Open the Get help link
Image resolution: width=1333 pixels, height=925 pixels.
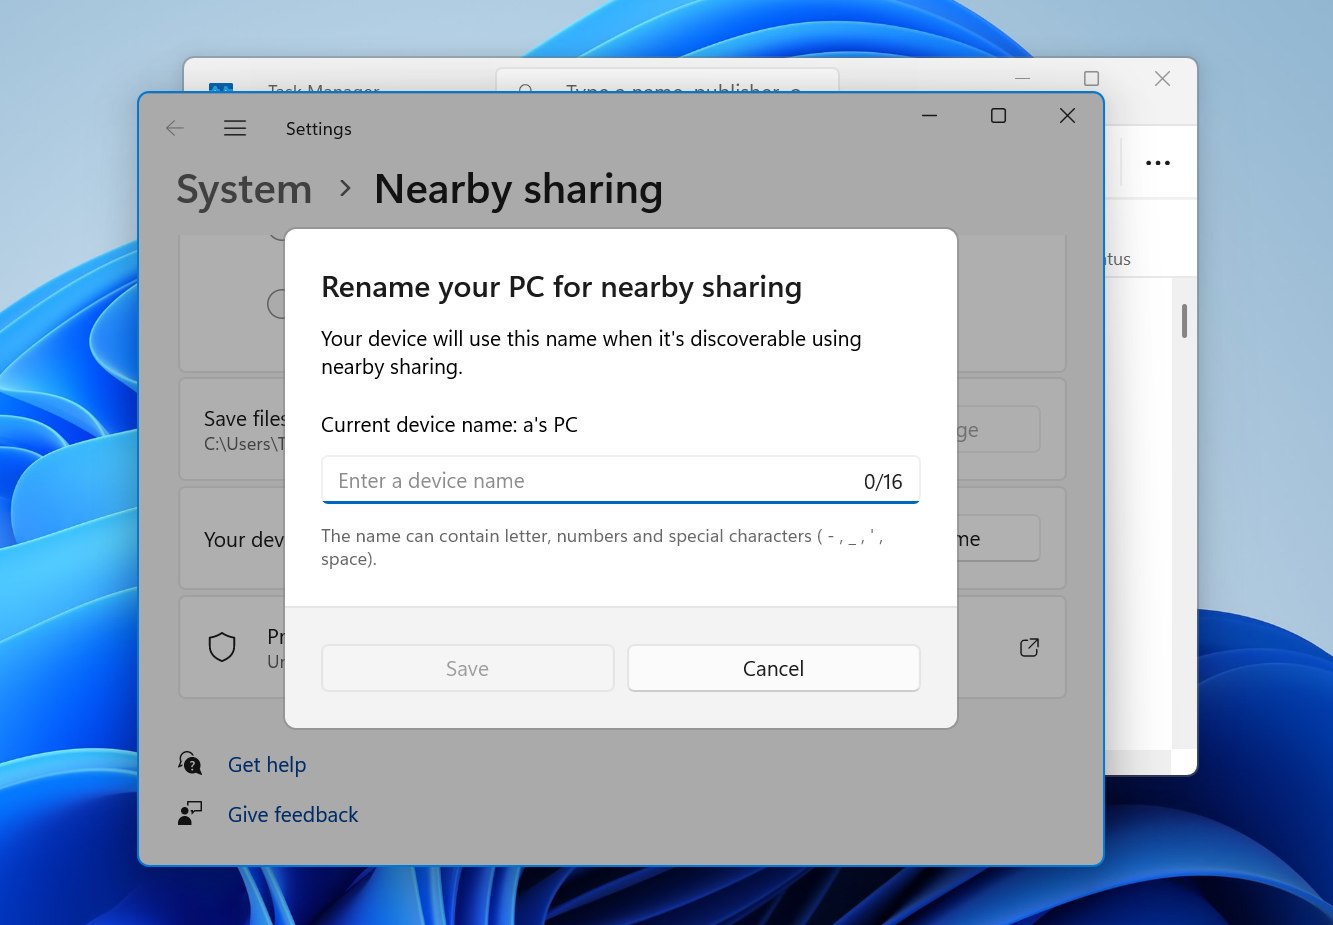267,765
